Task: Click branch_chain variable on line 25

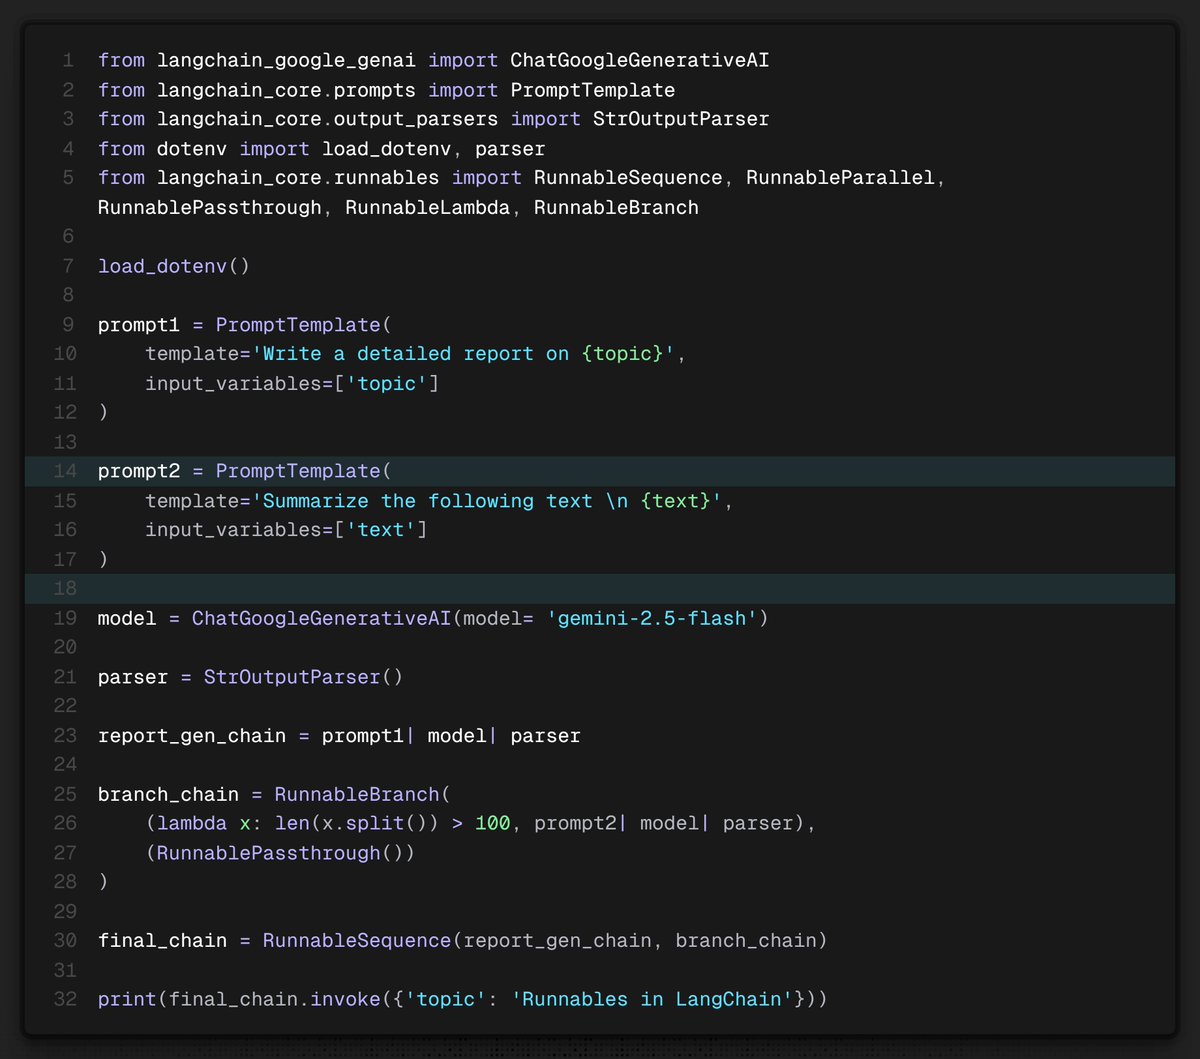Action: pos(168,795)
